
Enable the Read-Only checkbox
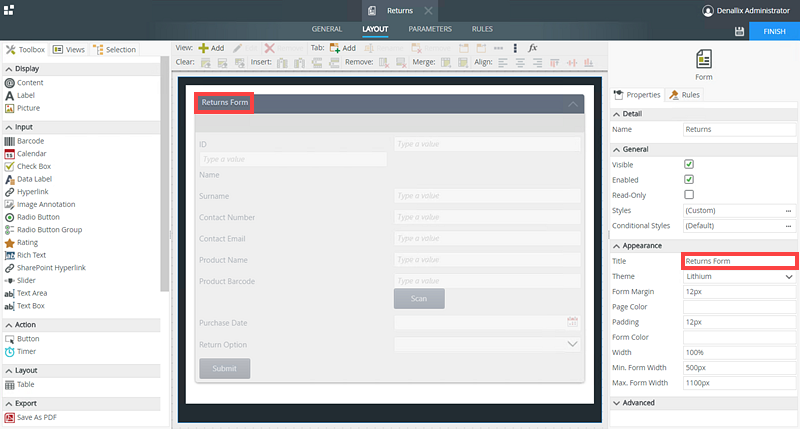tap(689, 194)
